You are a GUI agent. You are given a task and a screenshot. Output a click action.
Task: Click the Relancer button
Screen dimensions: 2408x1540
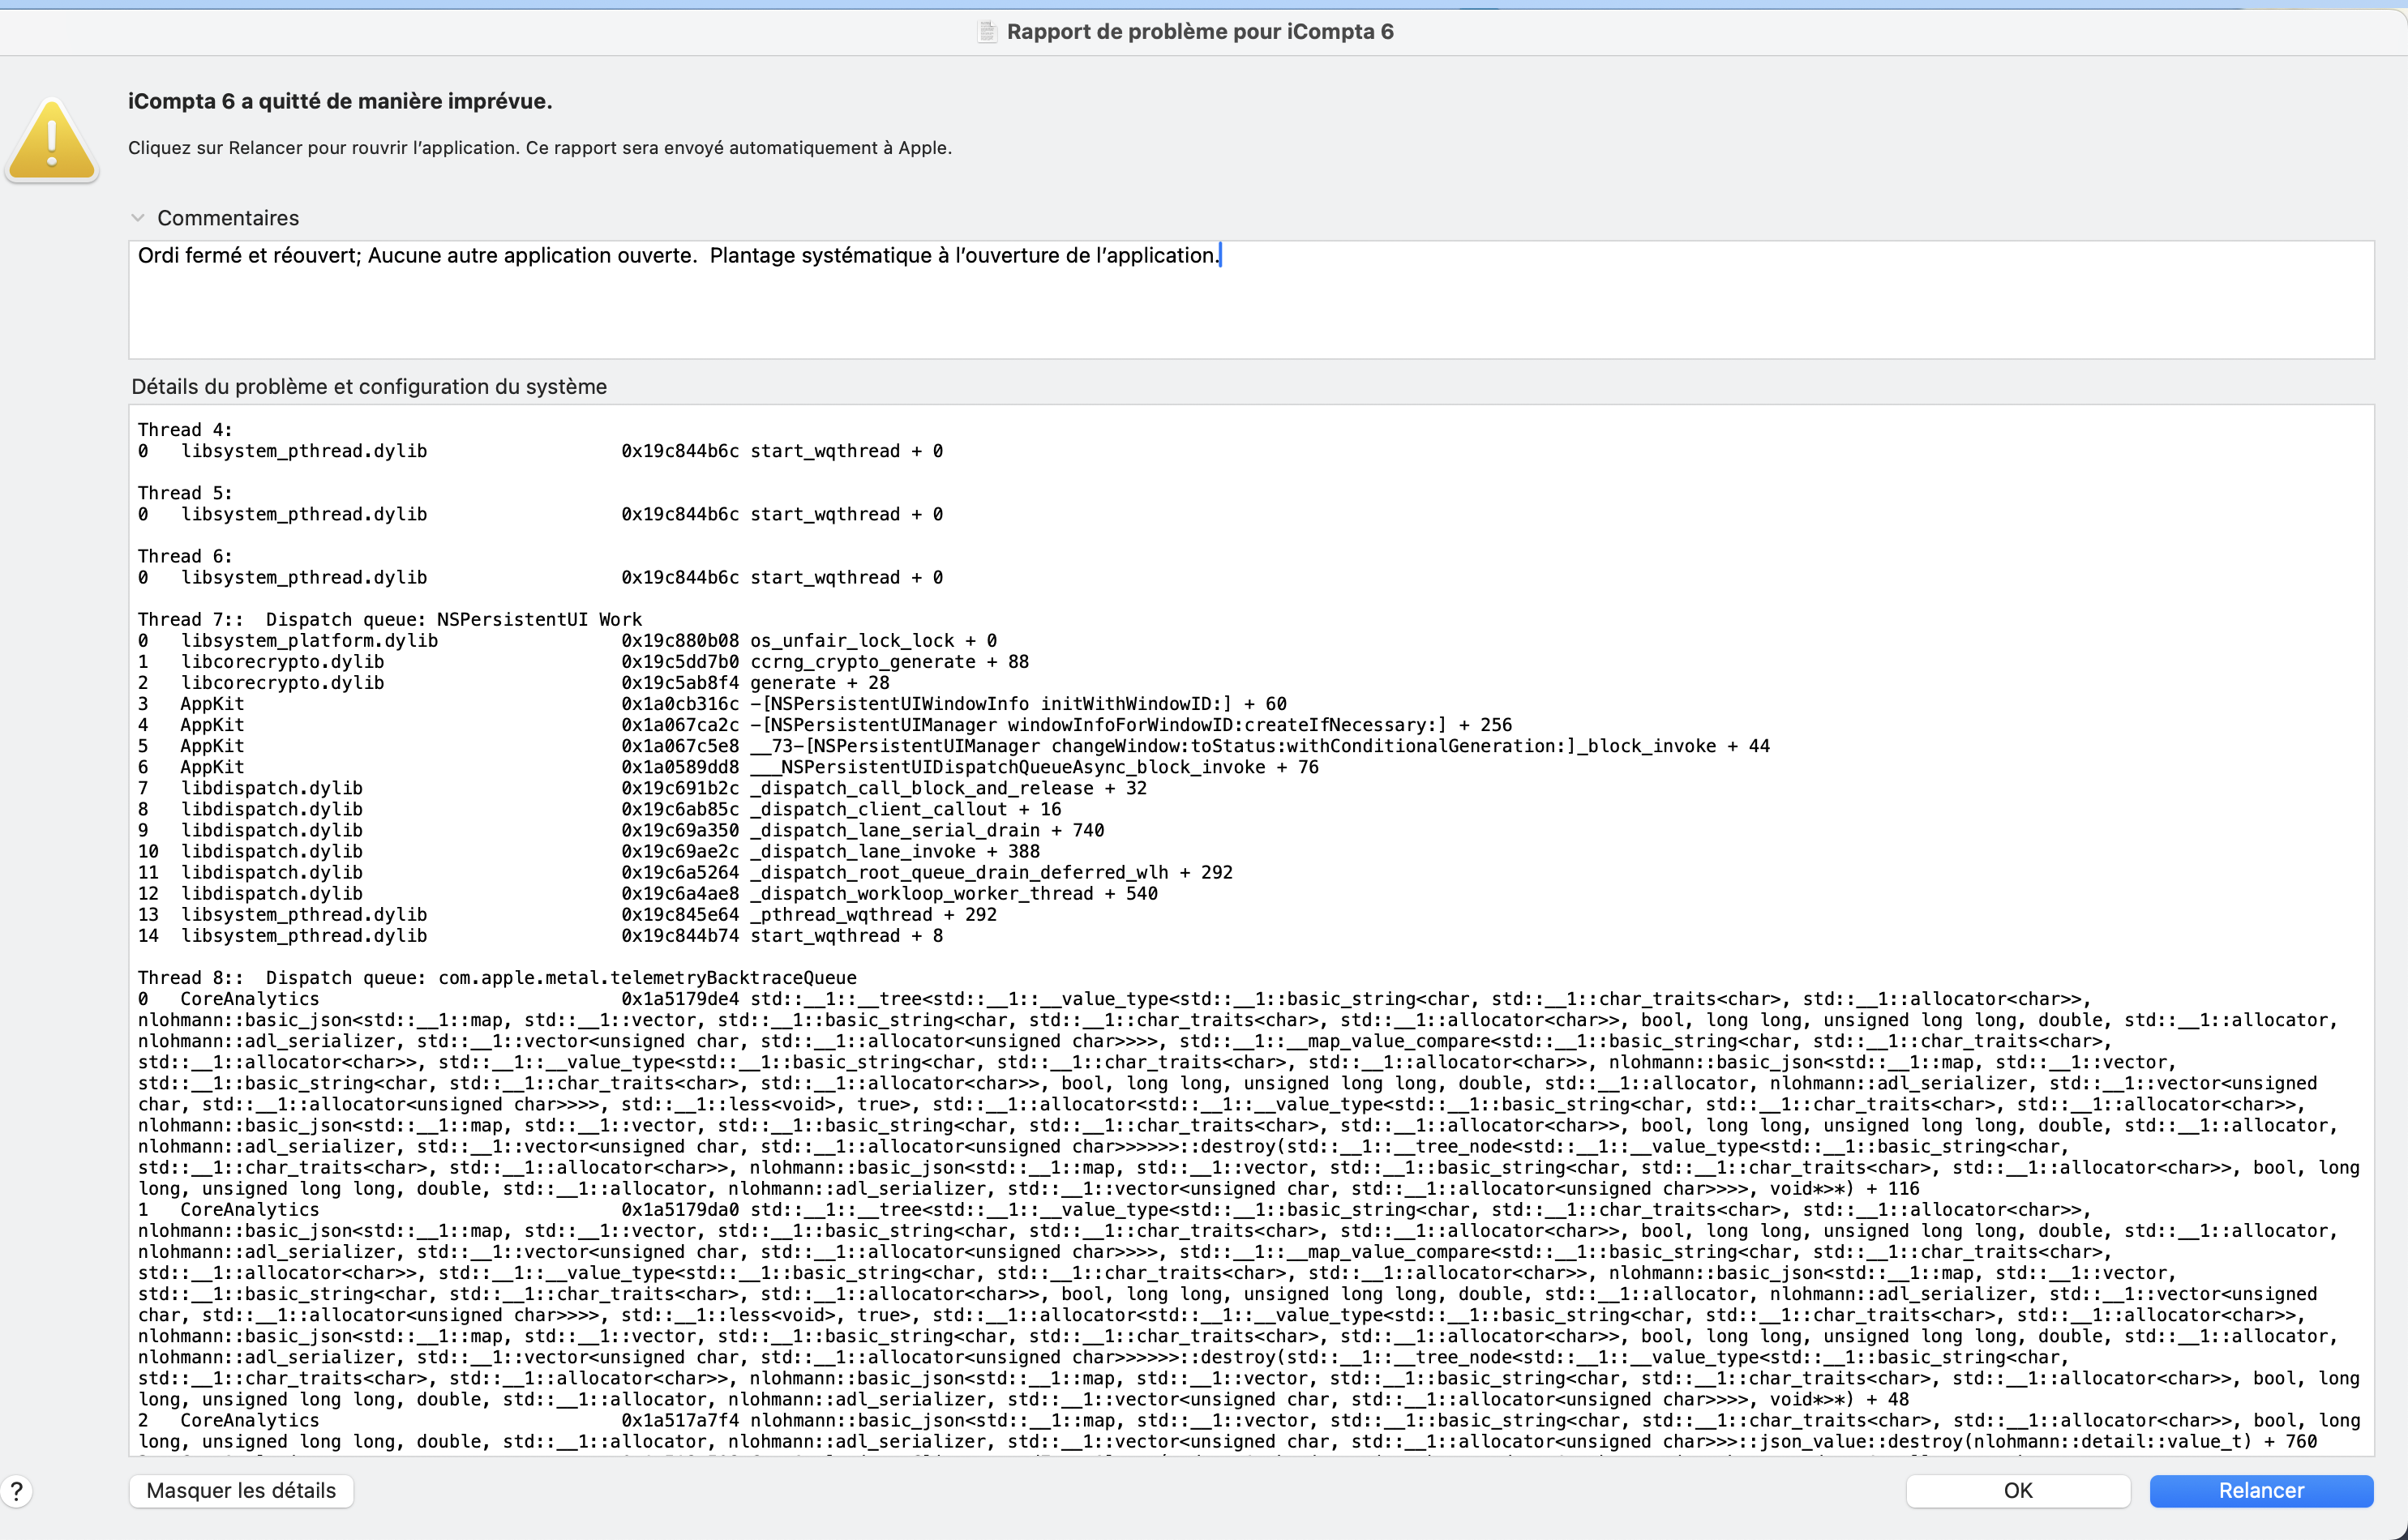pos(2260,1490)
